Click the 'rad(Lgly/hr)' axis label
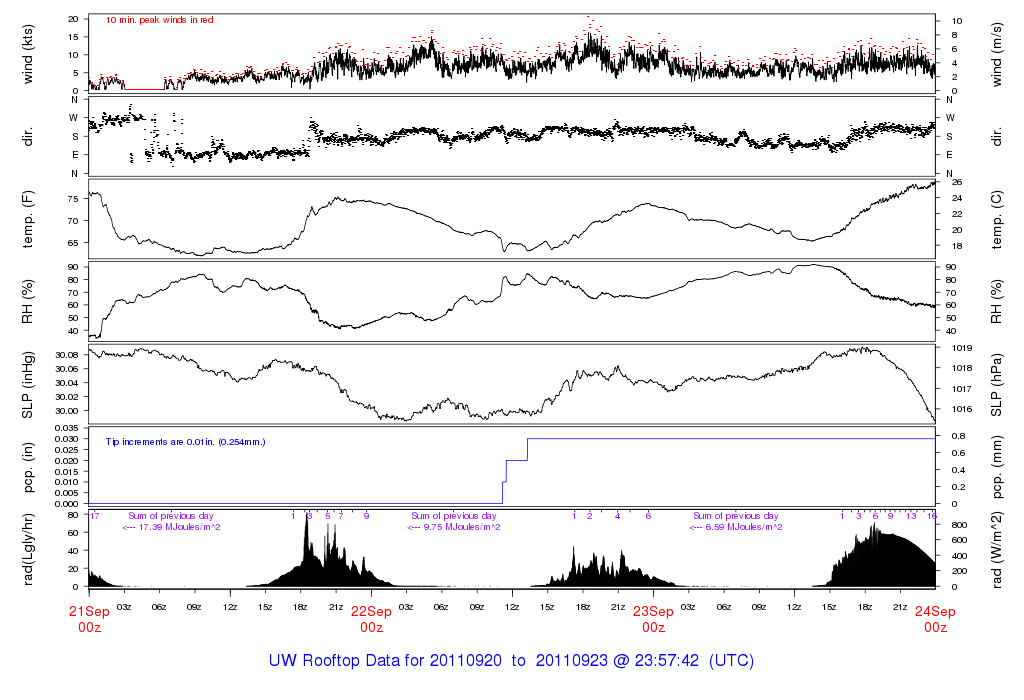The width and height of the screenshot is (1024, 700). [27, 549]
